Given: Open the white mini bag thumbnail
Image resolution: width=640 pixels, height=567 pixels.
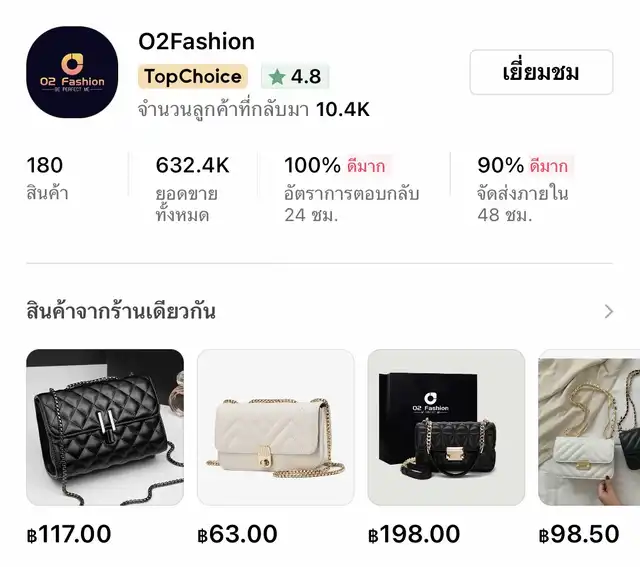Looking at the screenshot, I should 589,427.
